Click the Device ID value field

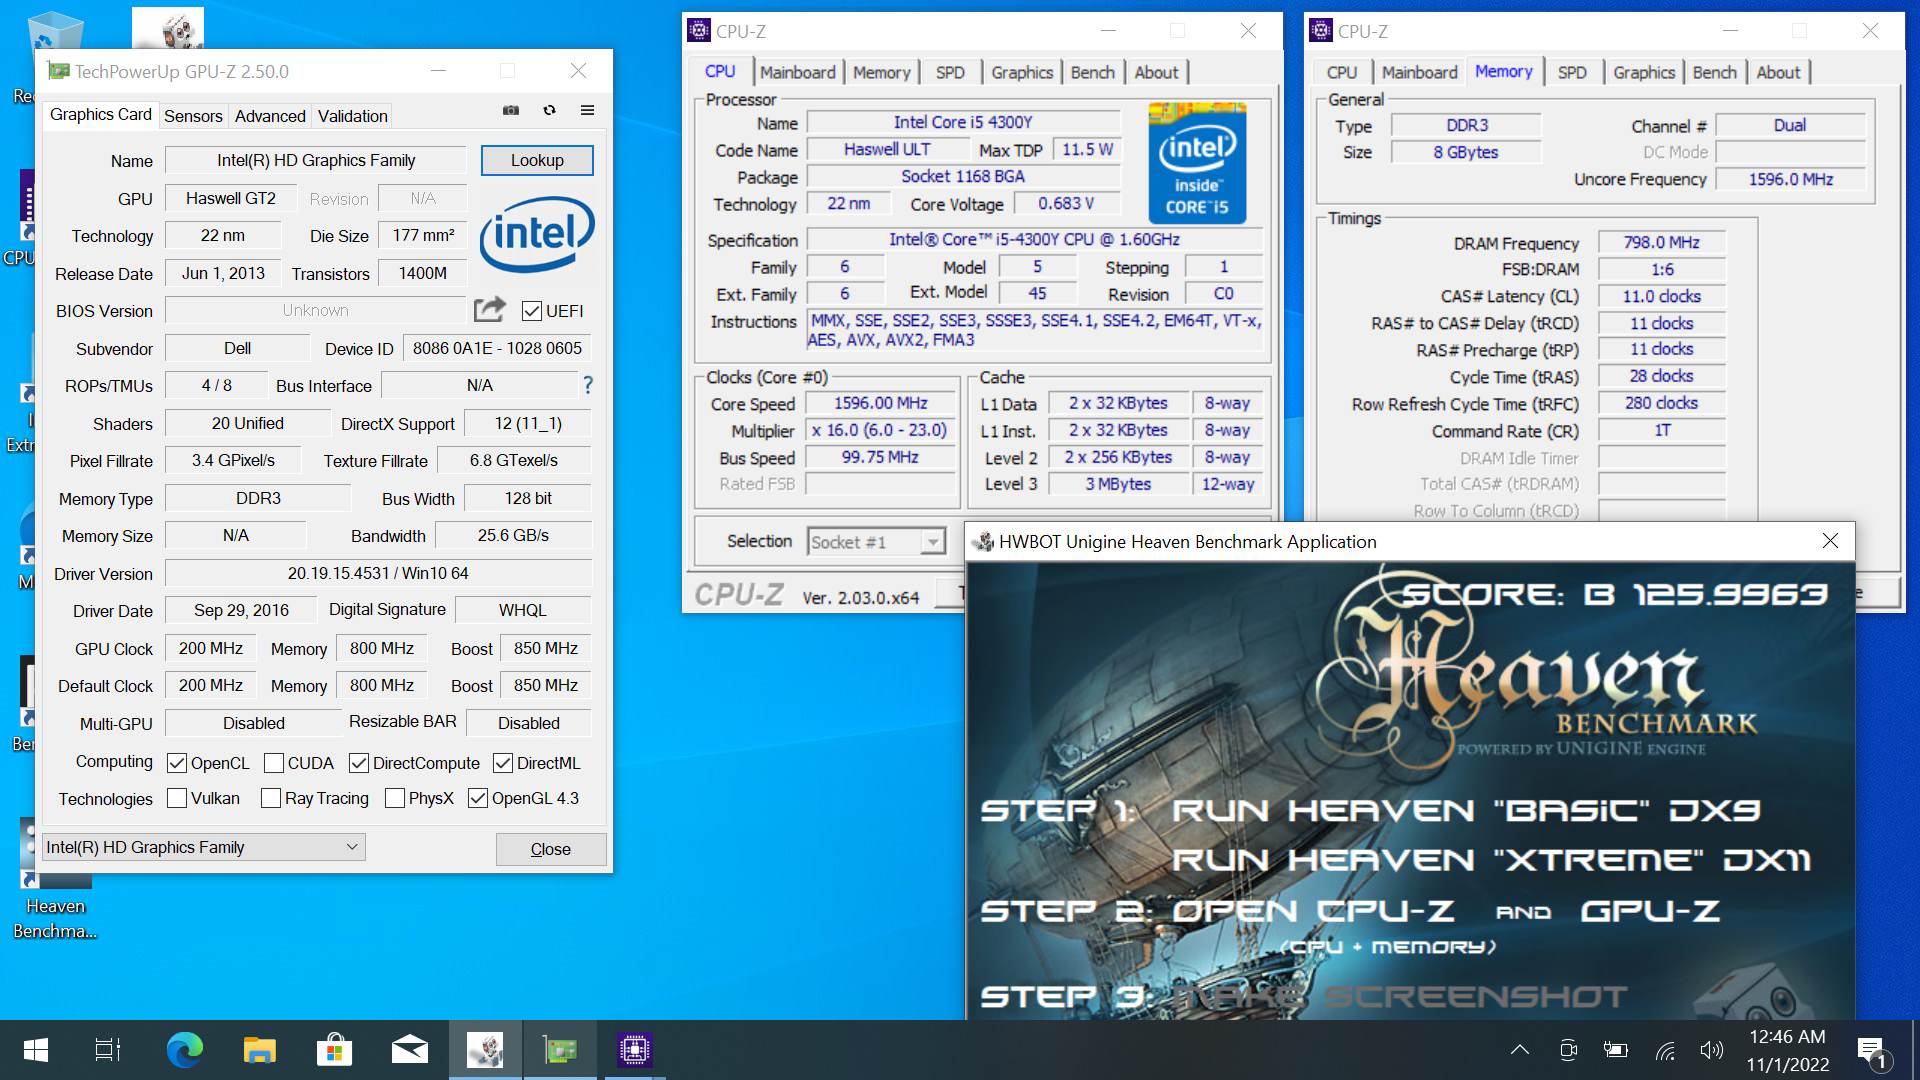(497, 348)
